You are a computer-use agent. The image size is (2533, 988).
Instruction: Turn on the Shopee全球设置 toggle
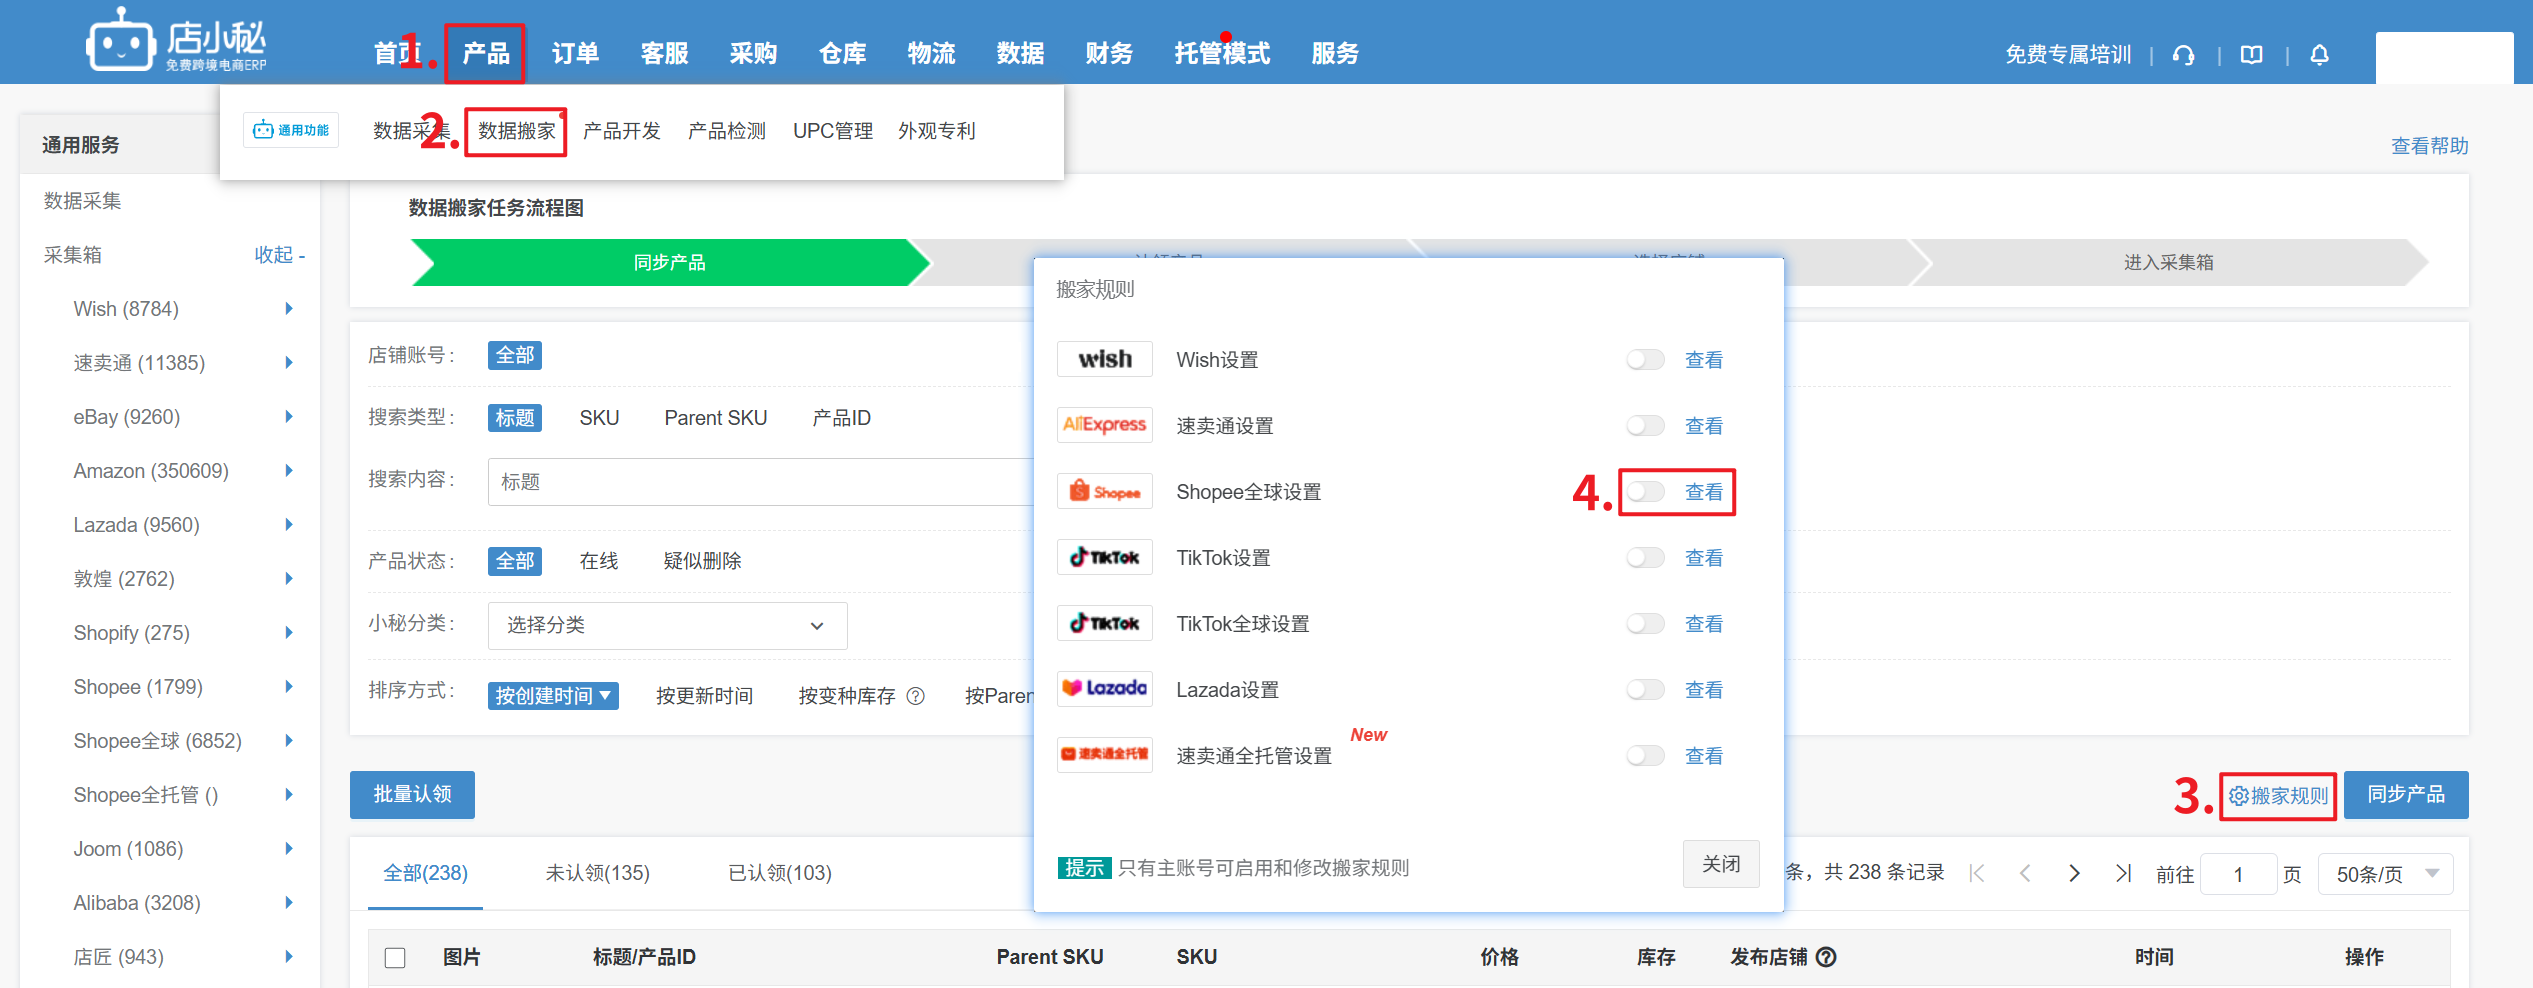pyautogui.click(x=1644, y=492)
